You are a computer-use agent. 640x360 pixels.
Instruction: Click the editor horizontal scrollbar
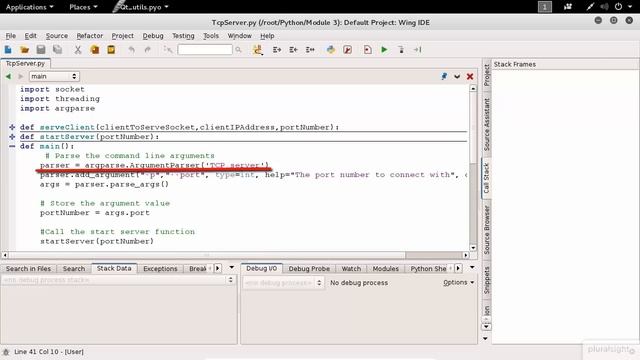235,255
